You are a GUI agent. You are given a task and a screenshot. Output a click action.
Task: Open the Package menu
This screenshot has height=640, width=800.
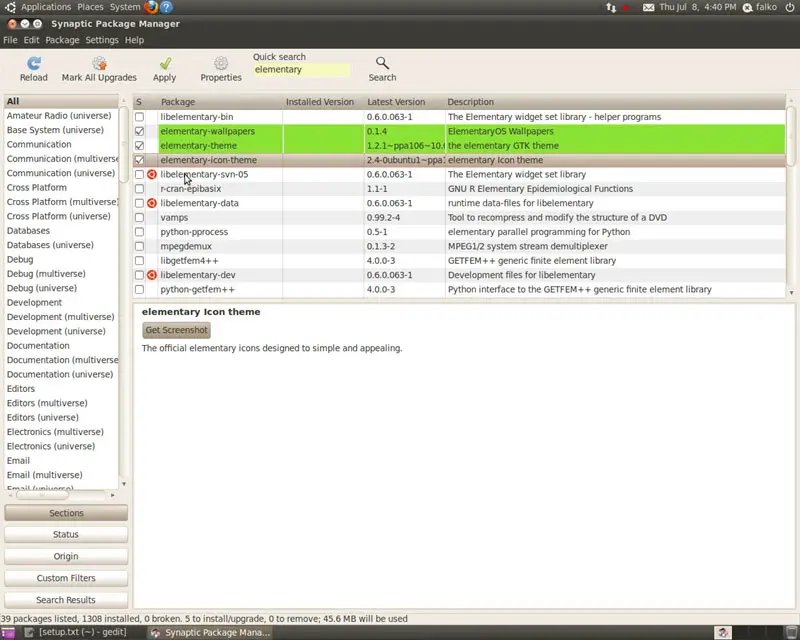pyautogui.click(x=62, y=40)
